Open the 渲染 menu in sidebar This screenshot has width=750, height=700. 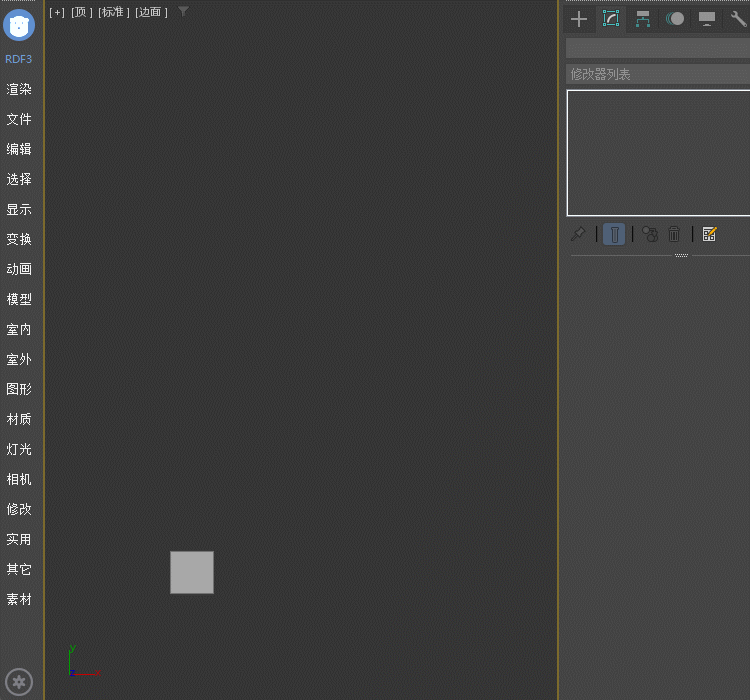pos(19,89)
